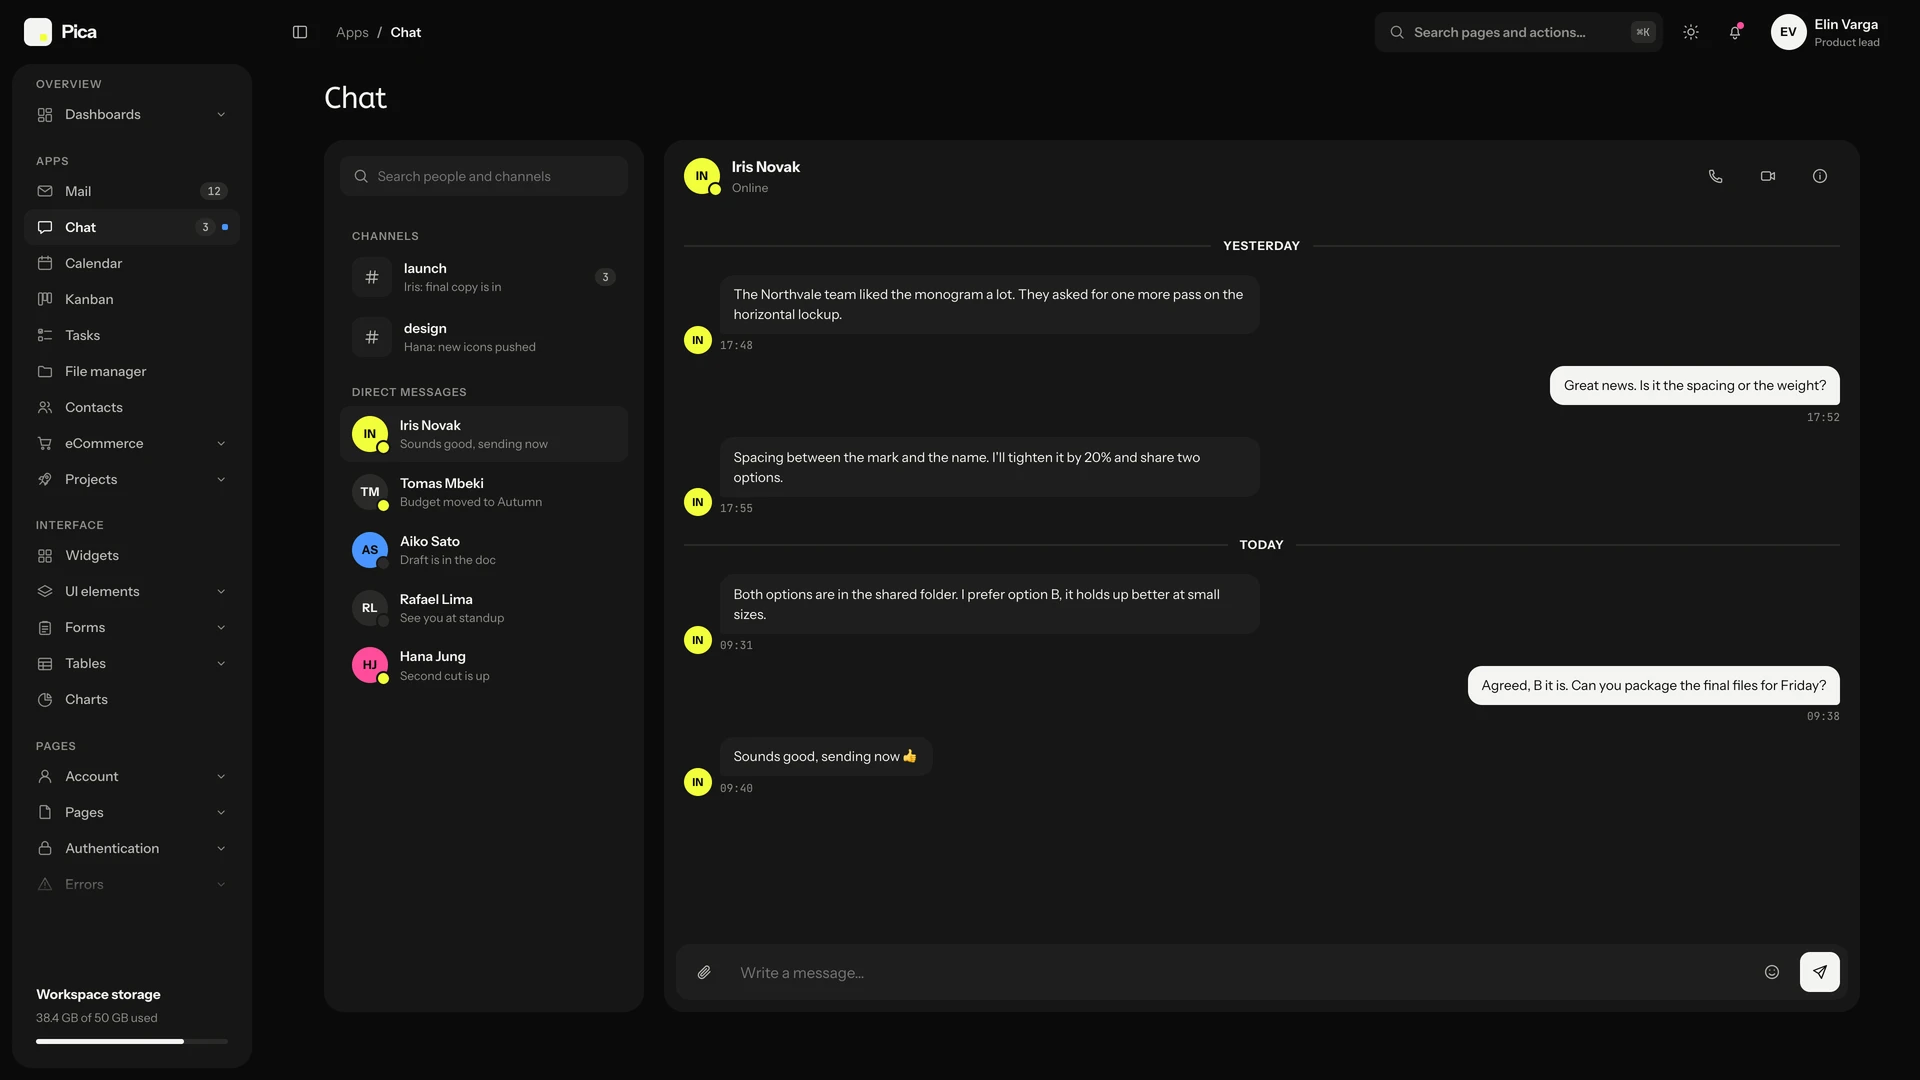Open Mail in the sidebar

132,191
